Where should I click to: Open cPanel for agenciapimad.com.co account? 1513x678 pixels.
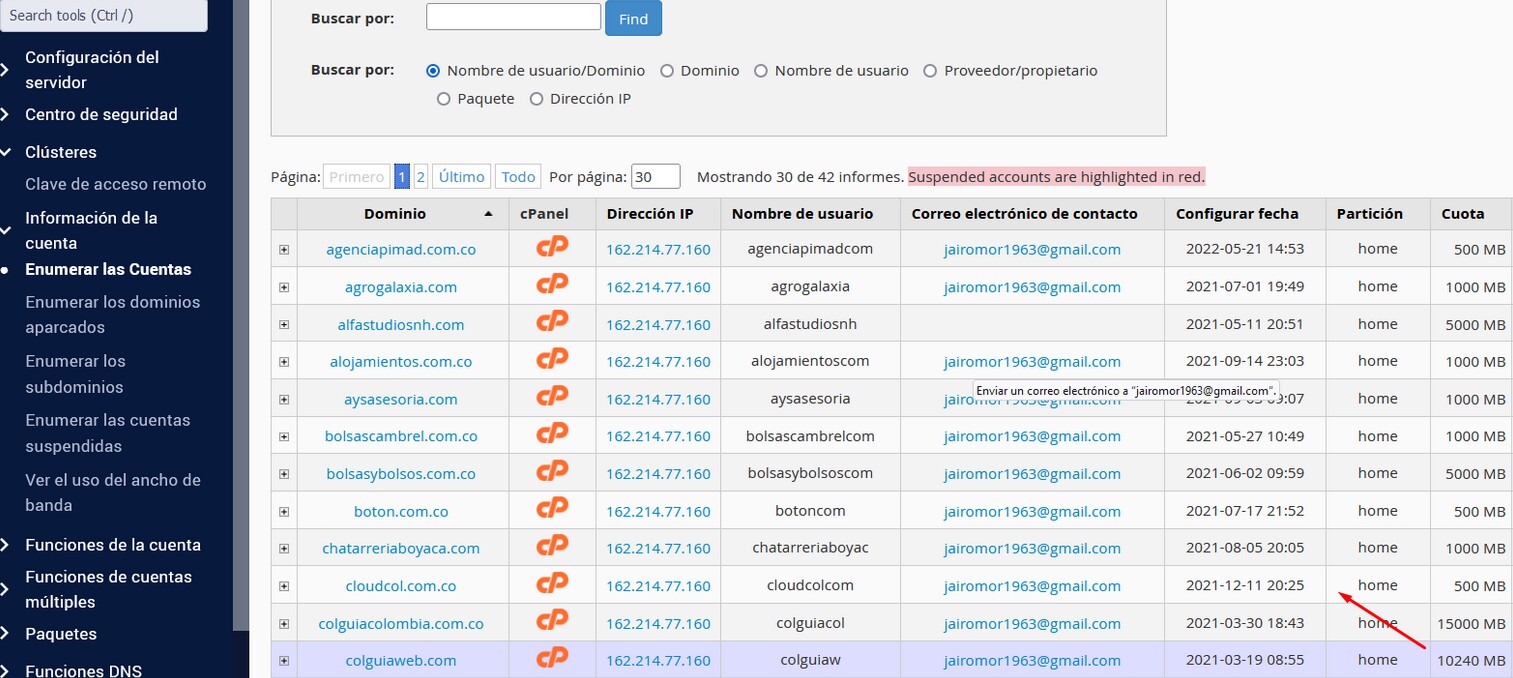551,248
